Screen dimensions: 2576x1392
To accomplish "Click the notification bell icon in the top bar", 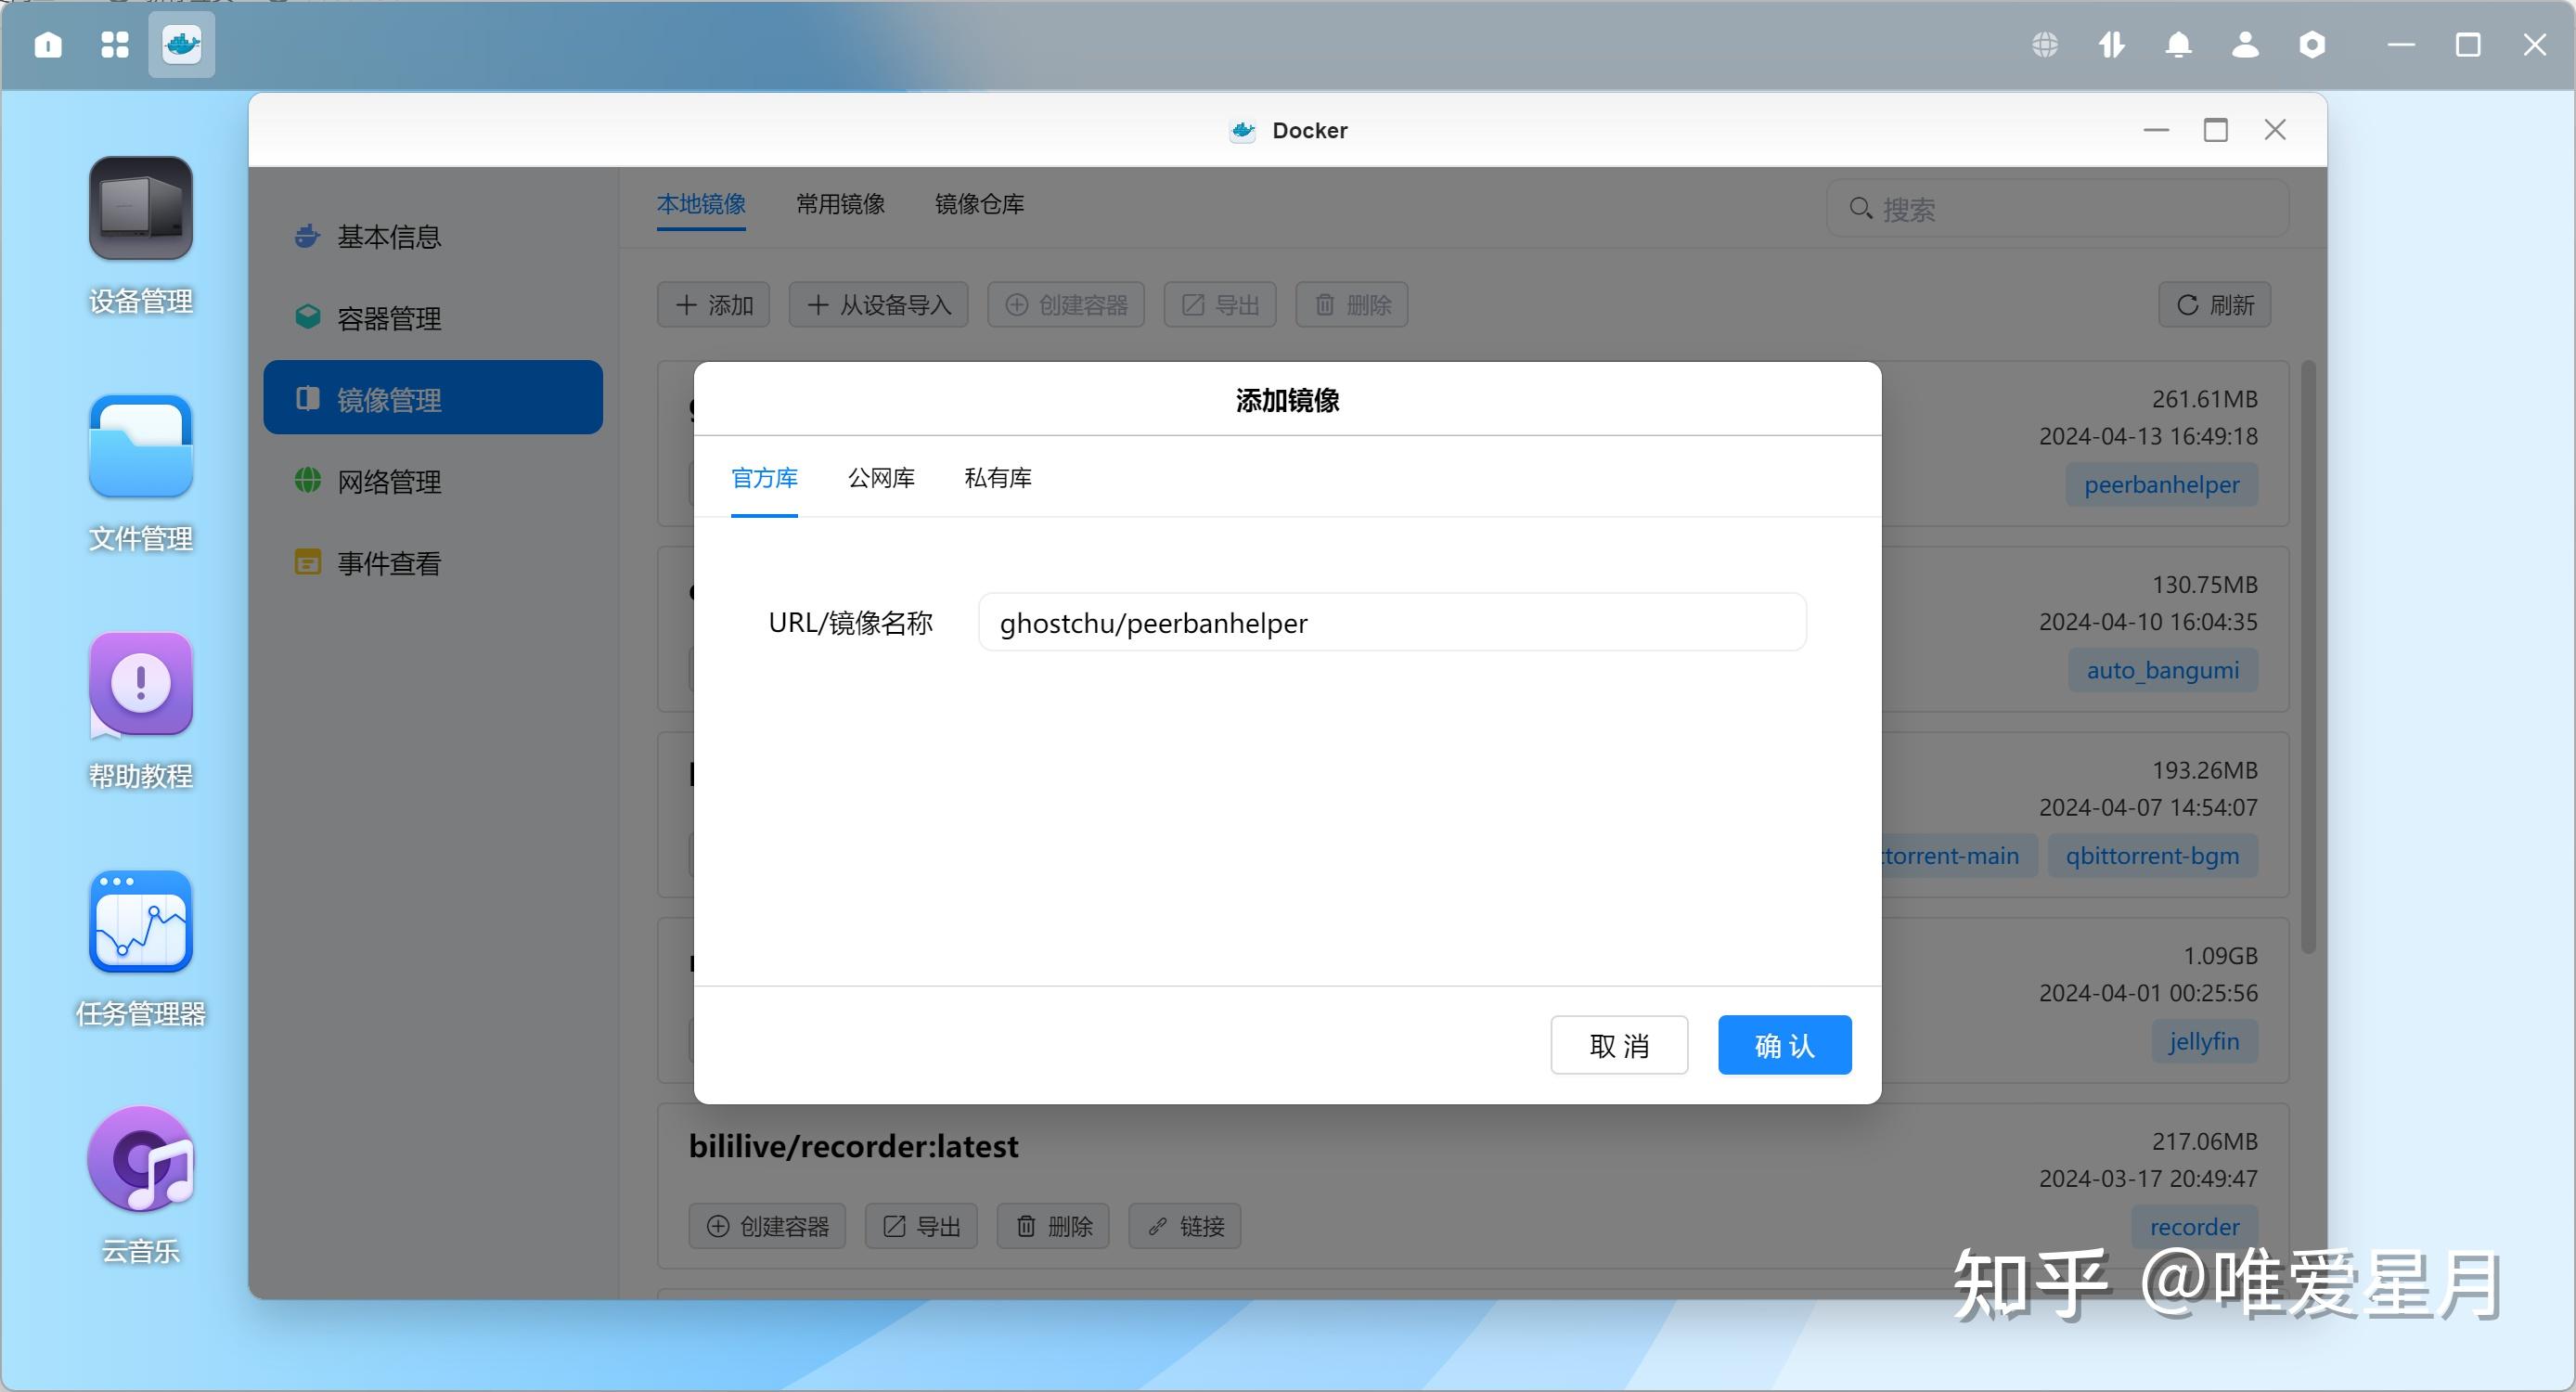I will coord(2178,45).
